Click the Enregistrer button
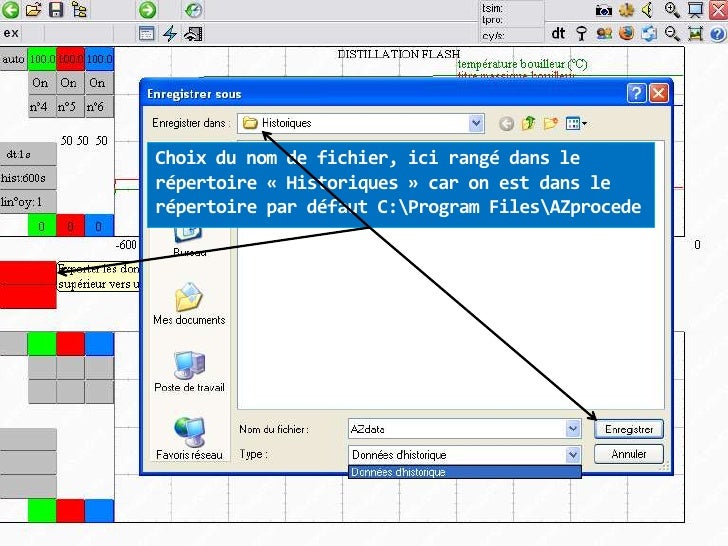The height and width of the screenshot is (546, 728). [x=629, y=429]
